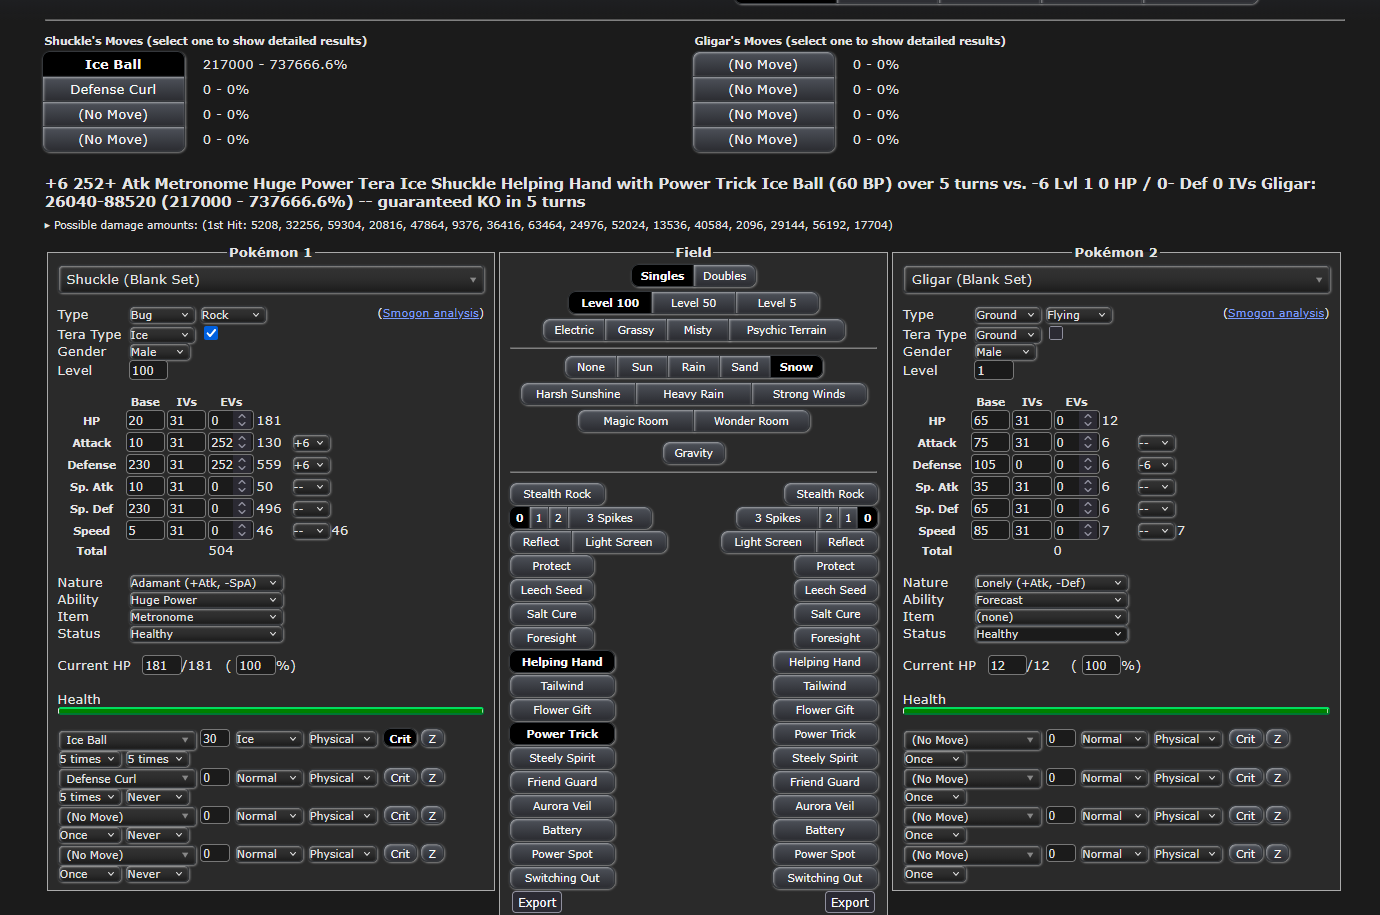Open Gligar's Flying type dropdown

[x=1078, y=315]
